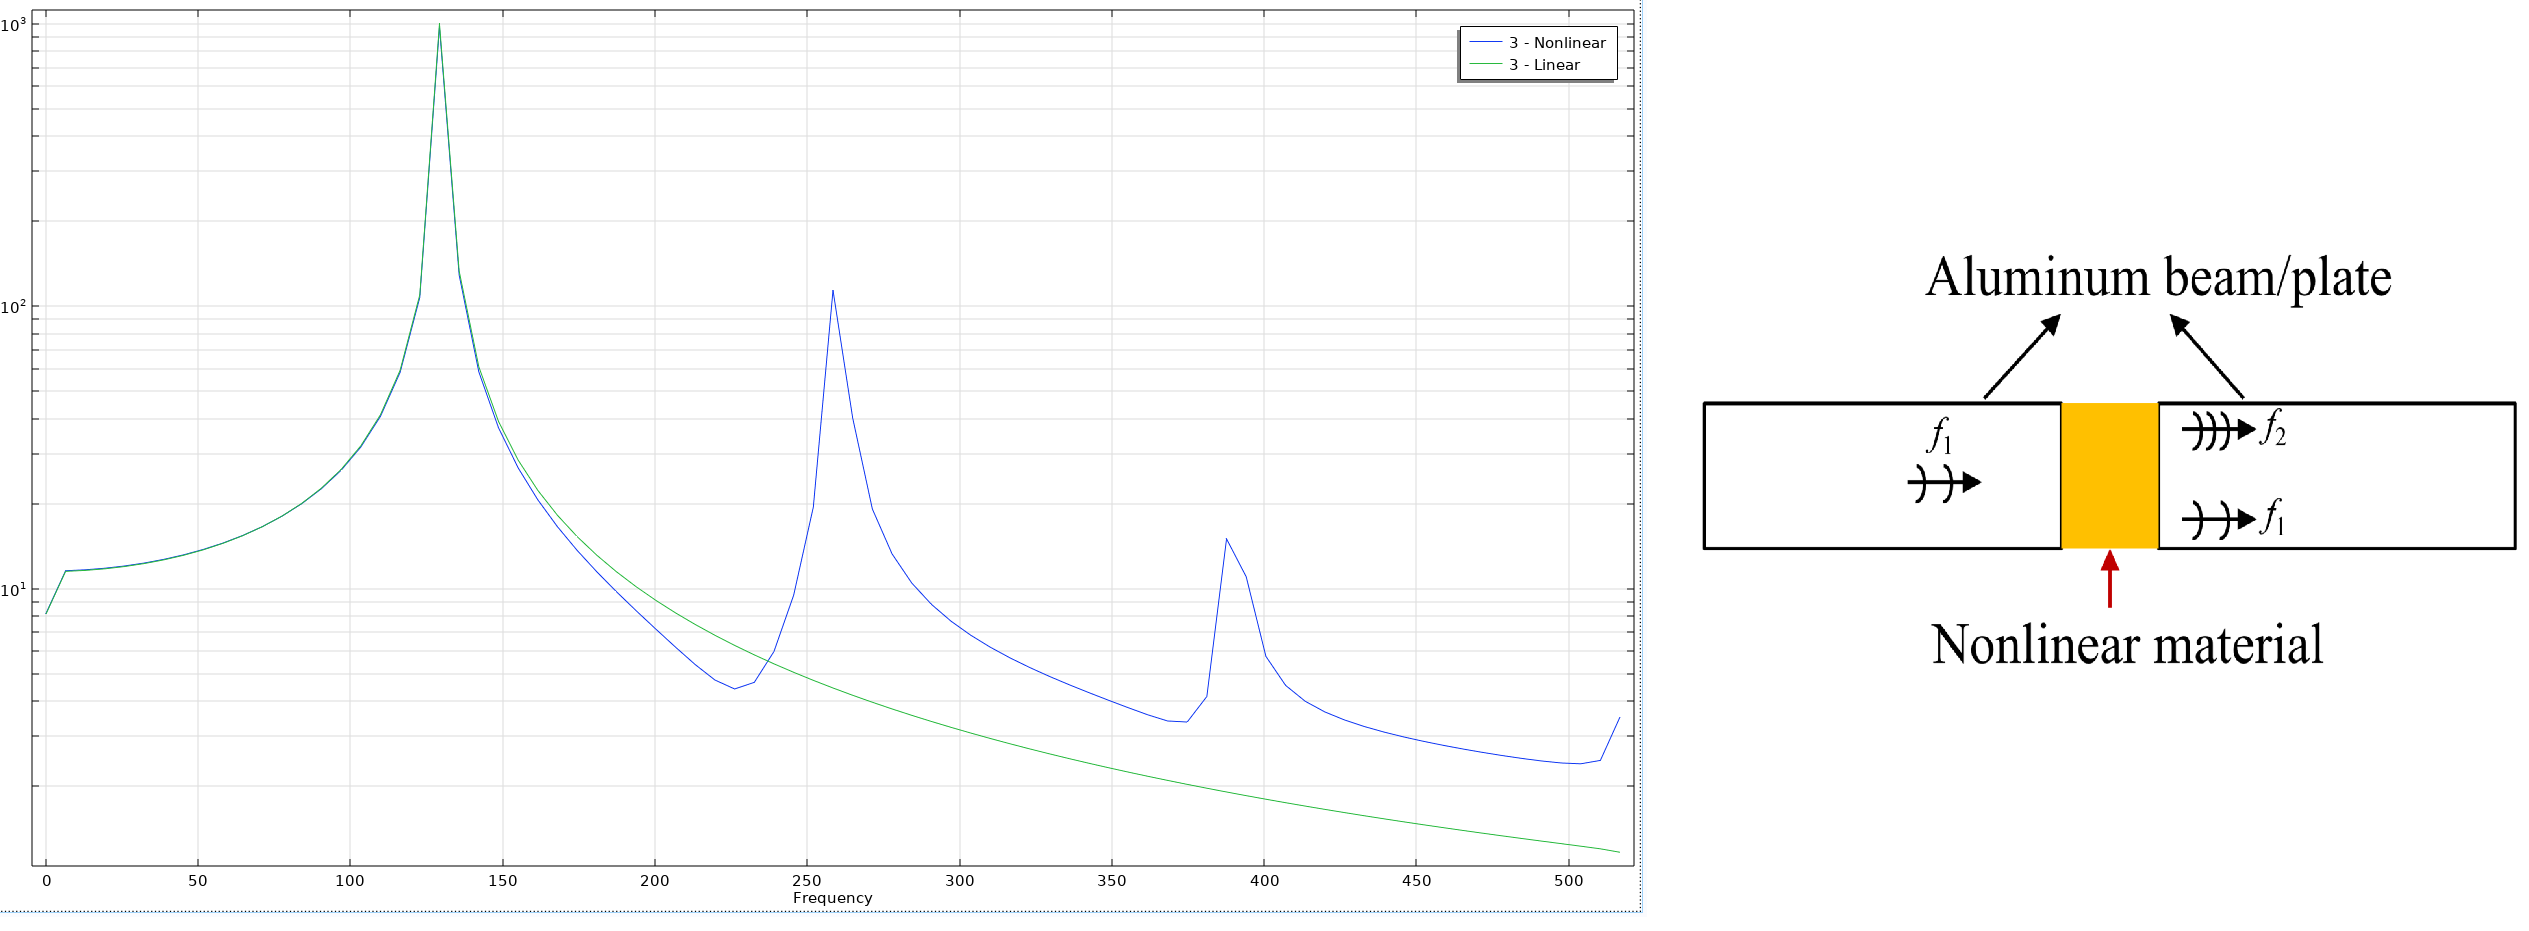The image size is (2529, 931).
Task: Click the "Frequency" x-axis label
Action: click(x=832, y=898)
